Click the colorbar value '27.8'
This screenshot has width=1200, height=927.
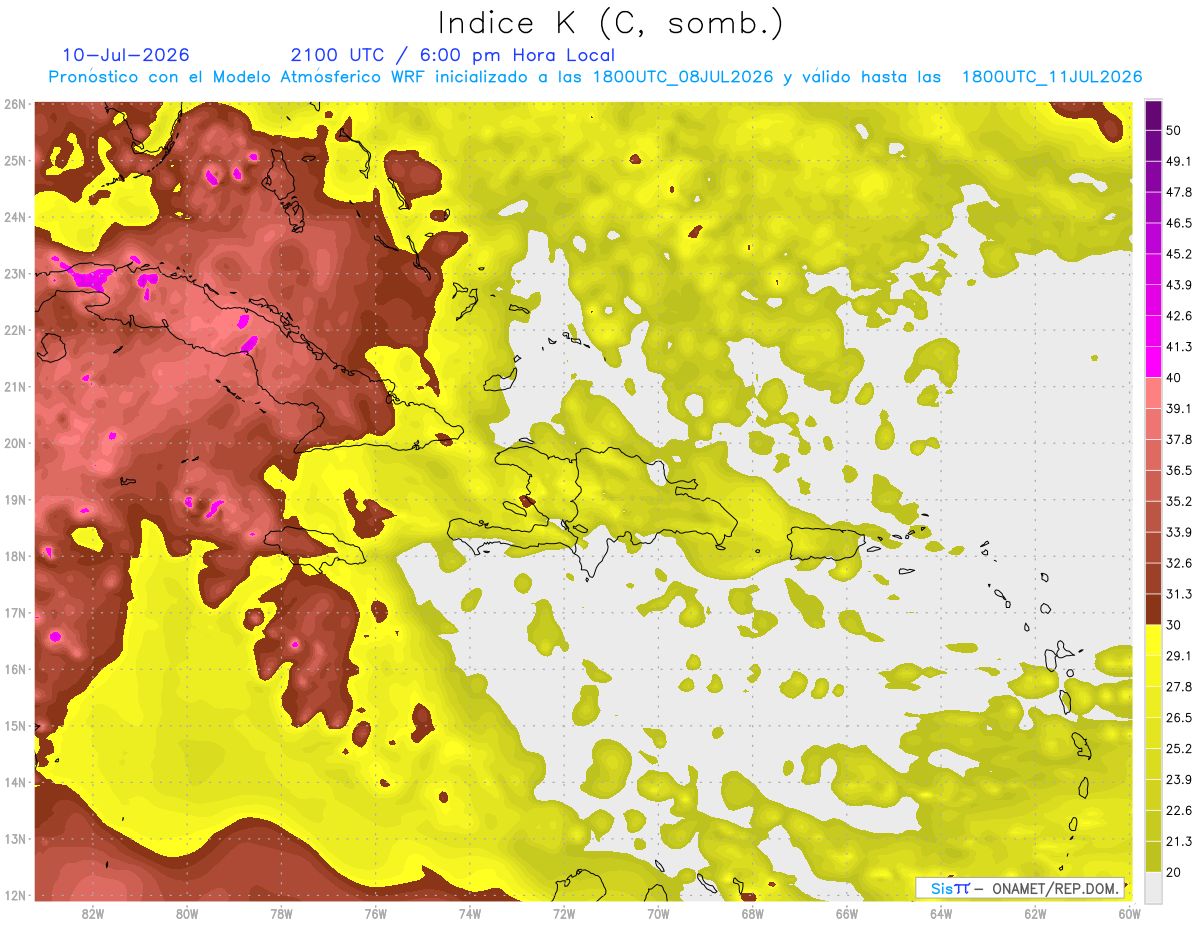point(1179,687)
